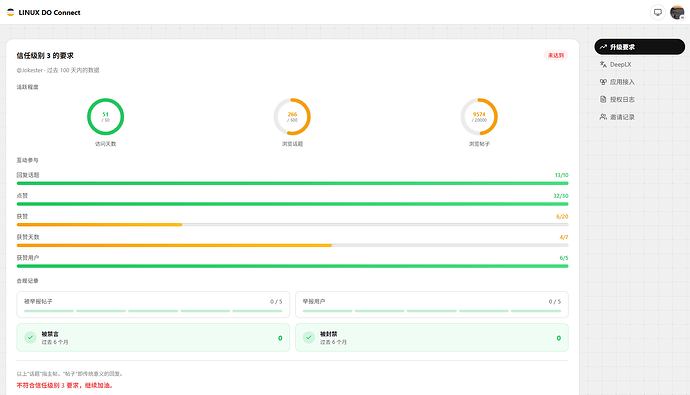
Task: Click the LINUX DO Connect title text
Action: [49, 12]
